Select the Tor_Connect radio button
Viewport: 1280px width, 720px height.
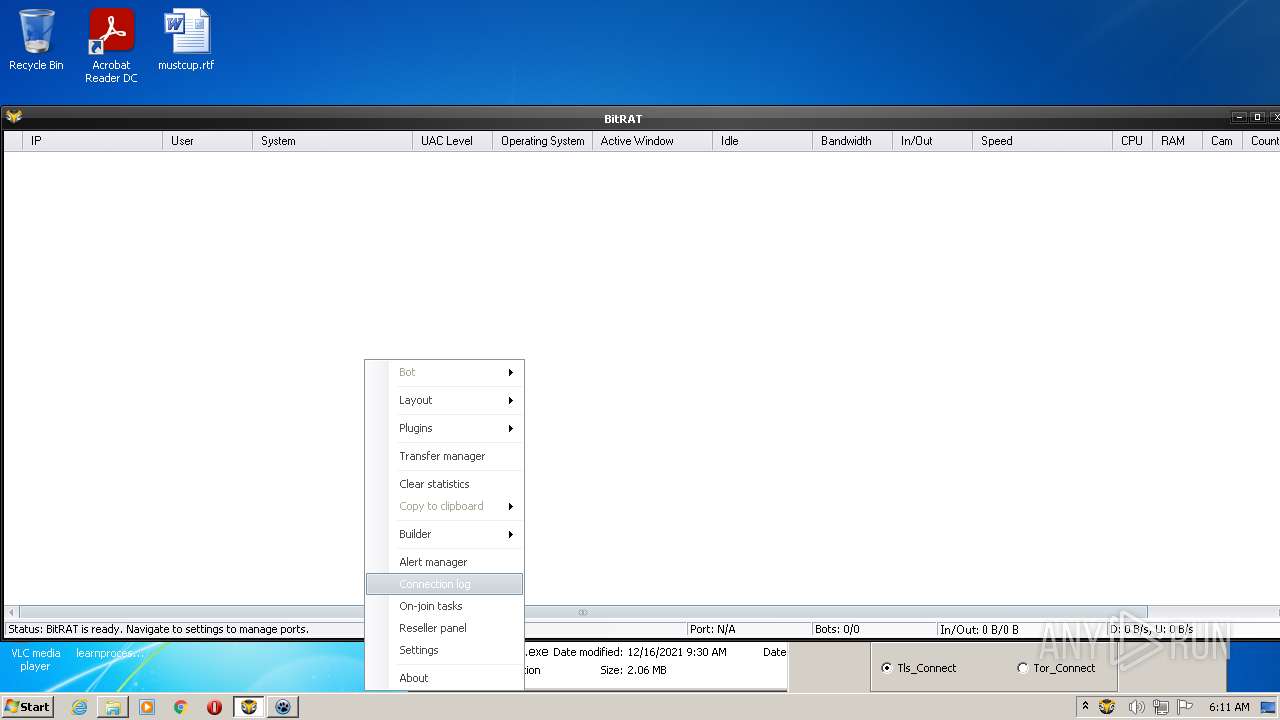[1022, 668]
